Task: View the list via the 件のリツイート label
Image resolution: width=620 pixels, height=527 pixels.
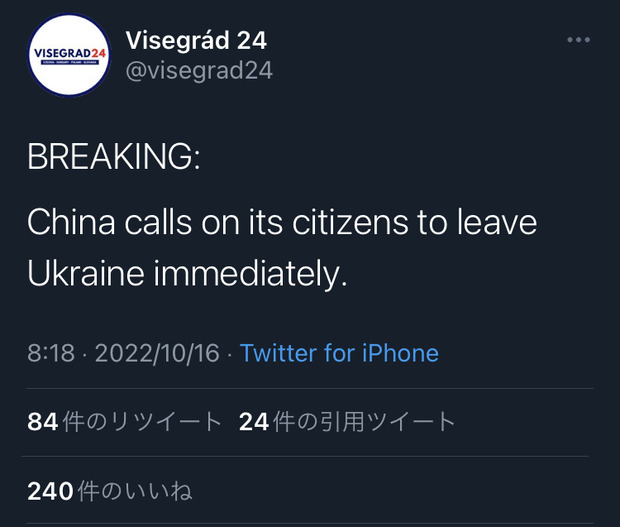Action: pyautogui.click(x=141, y=422)
